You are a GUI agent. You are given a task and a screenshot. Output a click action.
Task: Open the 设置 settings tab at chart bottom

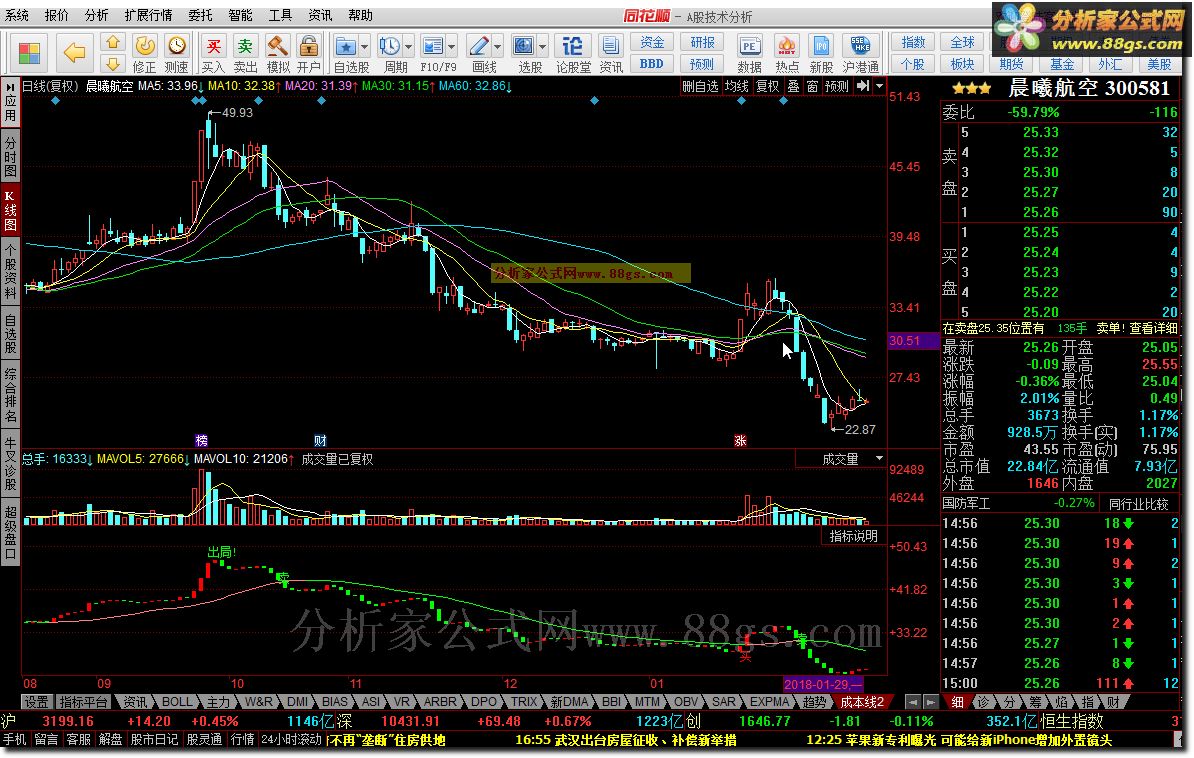[x=37, y=702]
